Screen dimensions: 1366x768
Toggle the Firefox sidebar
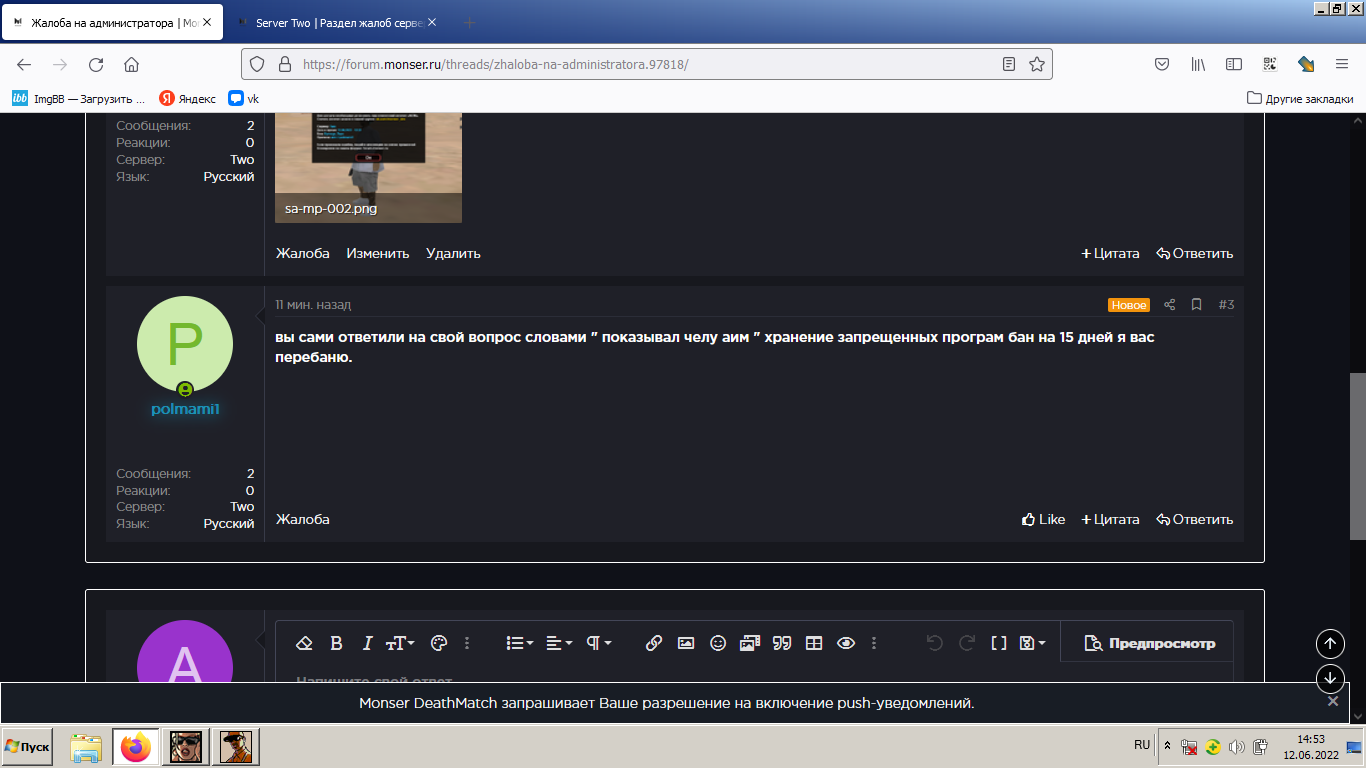point(1234,64)
